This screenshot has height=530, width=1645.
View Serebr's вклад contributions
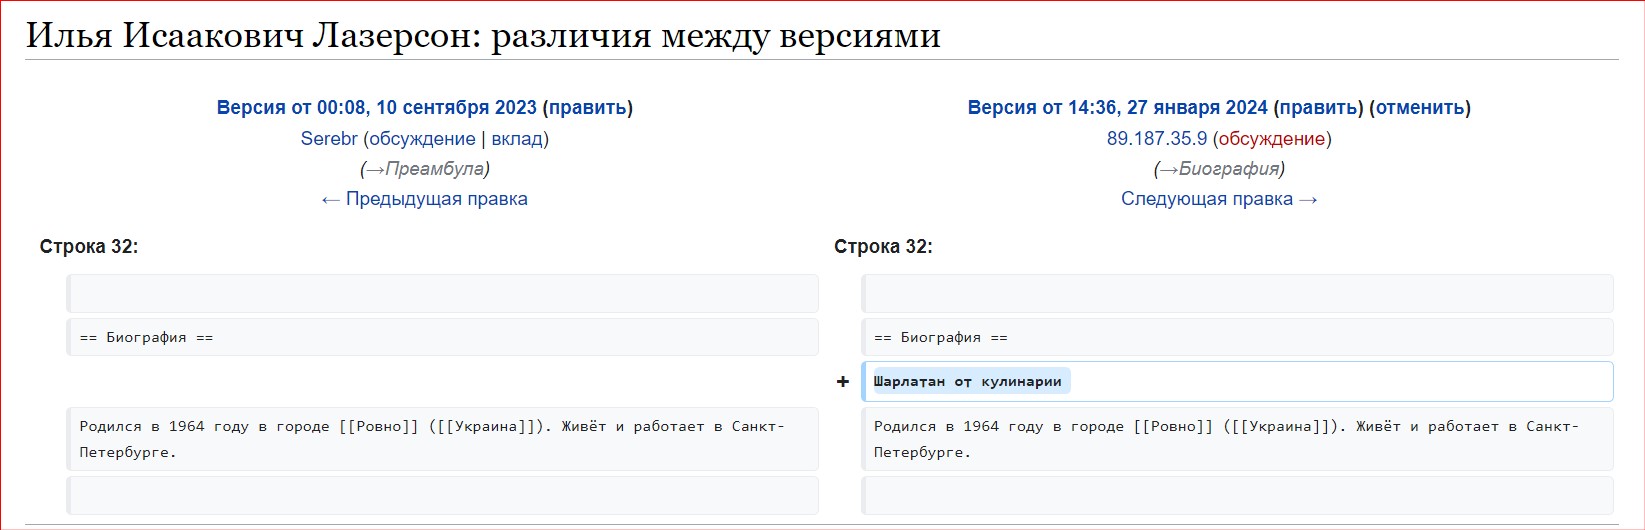[517, 139]
